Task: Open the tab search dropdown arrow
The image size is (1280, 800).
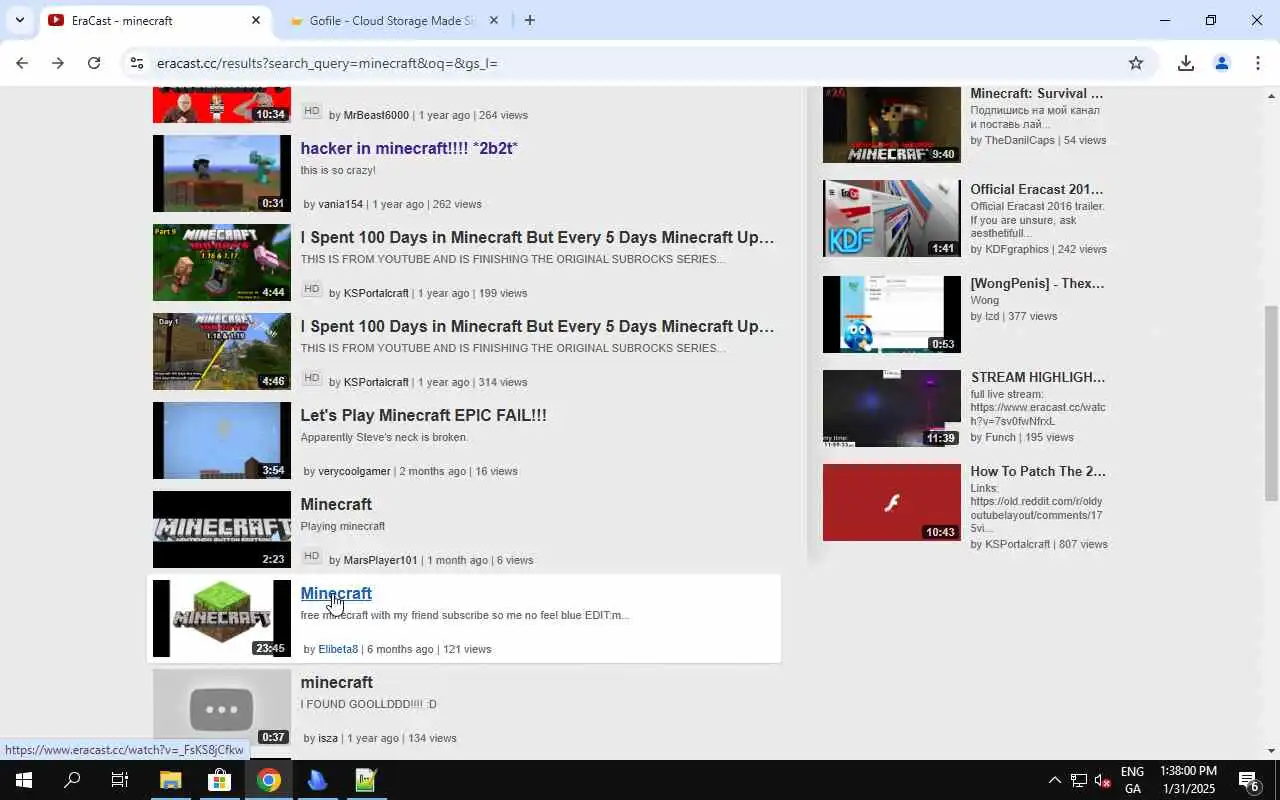Action: [19, 20]
